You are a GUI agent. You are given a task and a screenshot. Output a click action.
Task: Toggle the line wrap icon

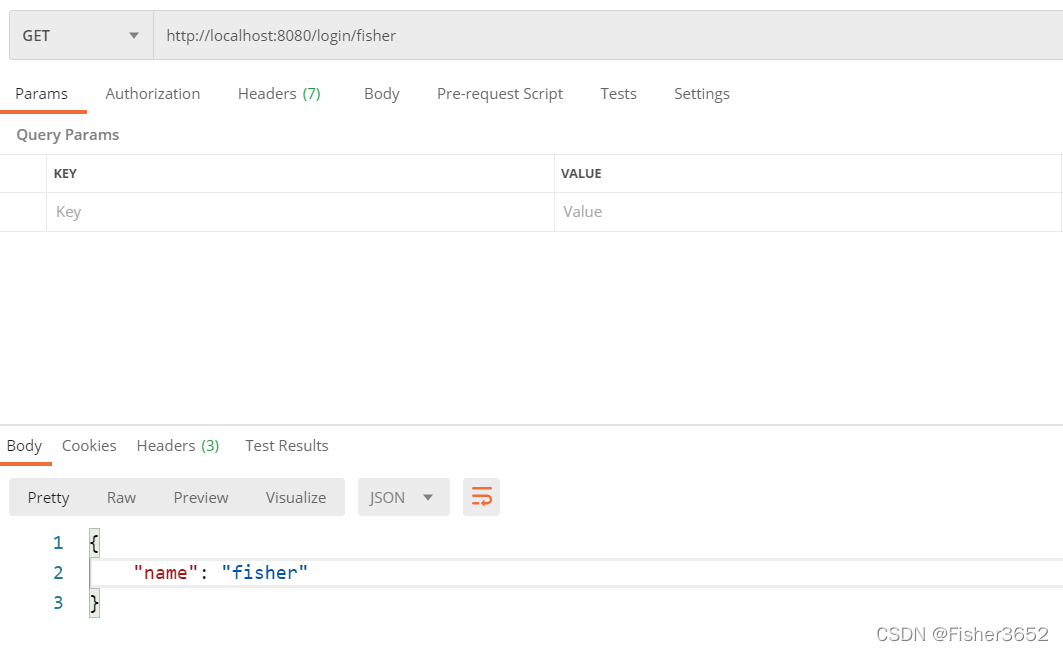pyautogui.click(x=481, y=497)
